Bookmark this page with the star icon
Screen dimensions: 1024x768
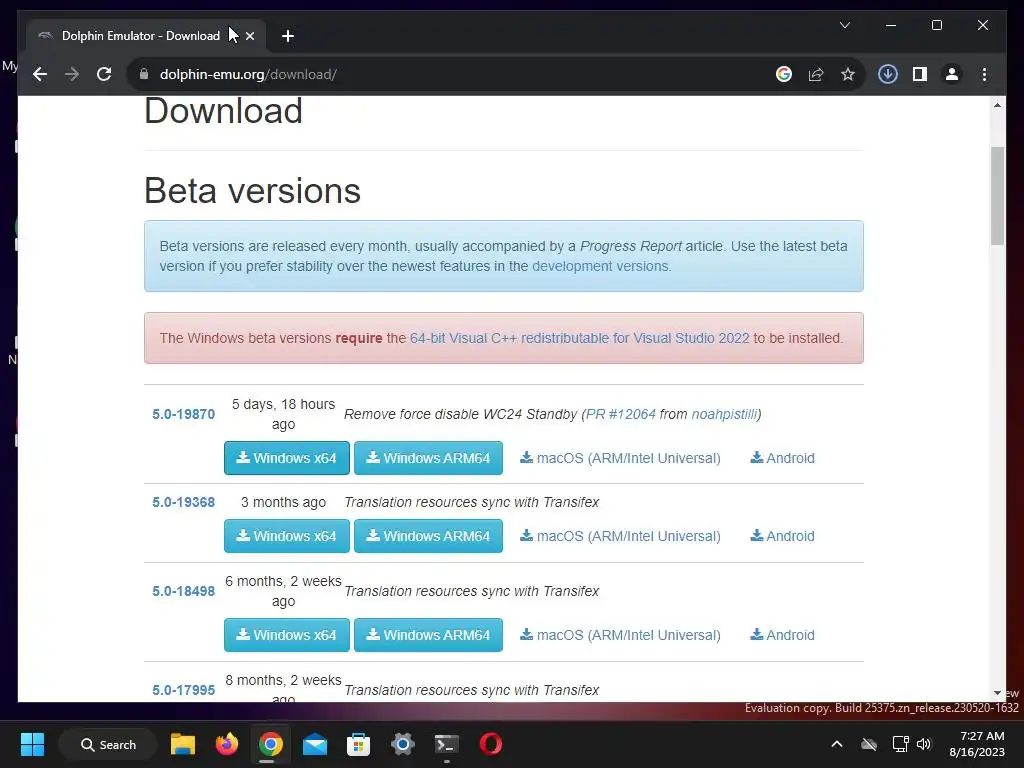coord(848,74)
